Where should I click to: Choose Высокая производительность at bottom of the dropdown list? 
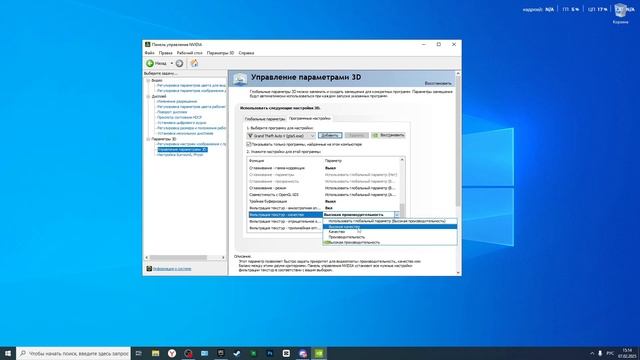coord(390,242)
